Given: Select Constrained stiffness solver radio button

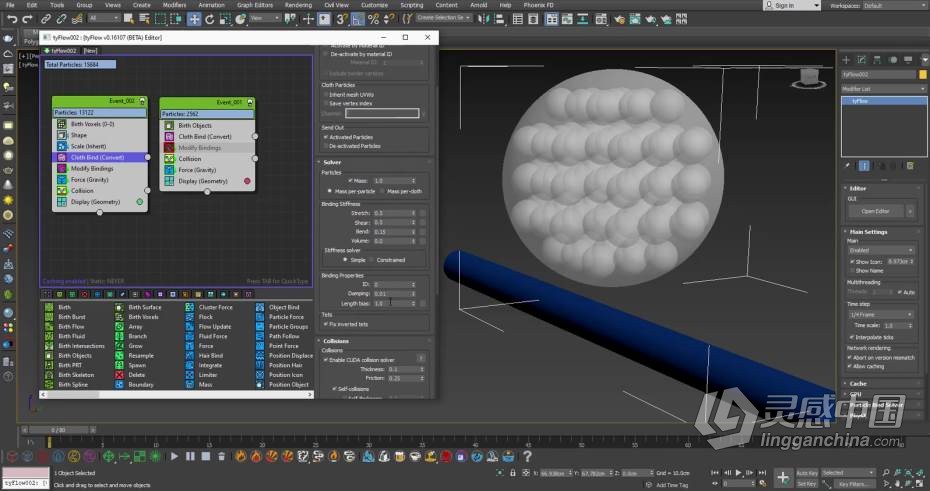Looking at the screenshot, I should coord(372,260).
